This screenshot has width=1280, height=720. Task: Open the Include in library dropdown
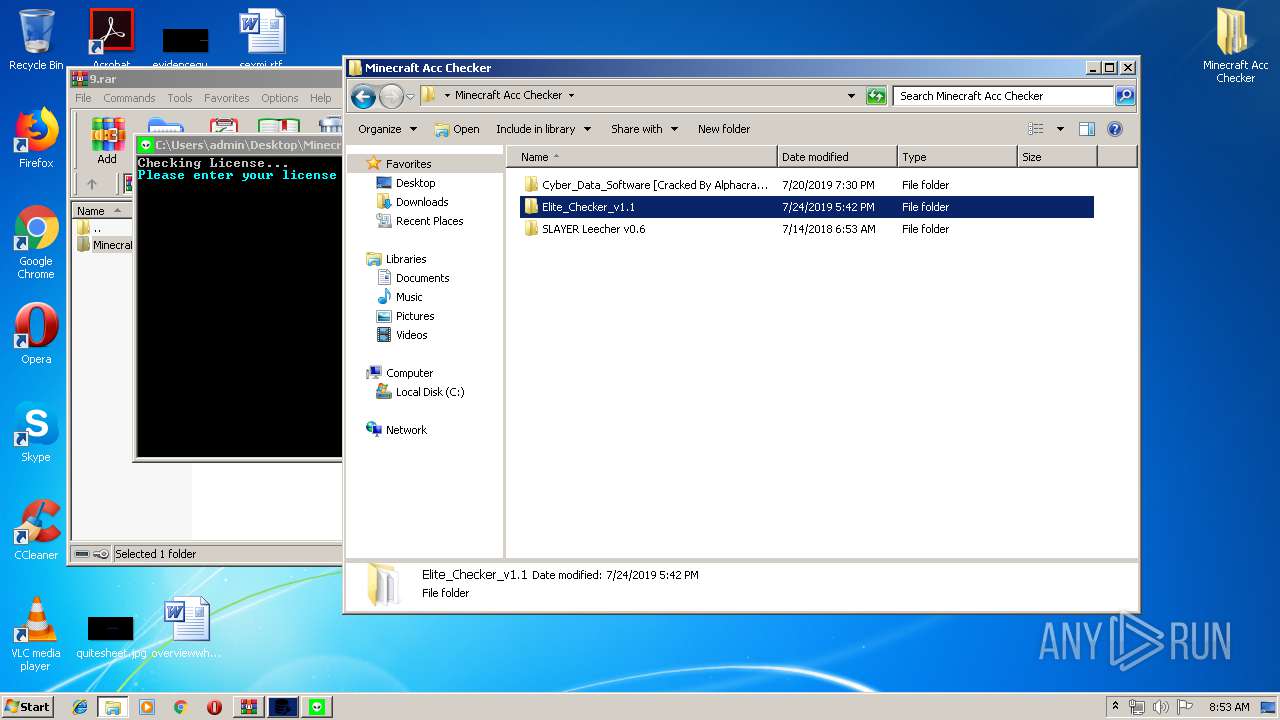tap(543, 129)
